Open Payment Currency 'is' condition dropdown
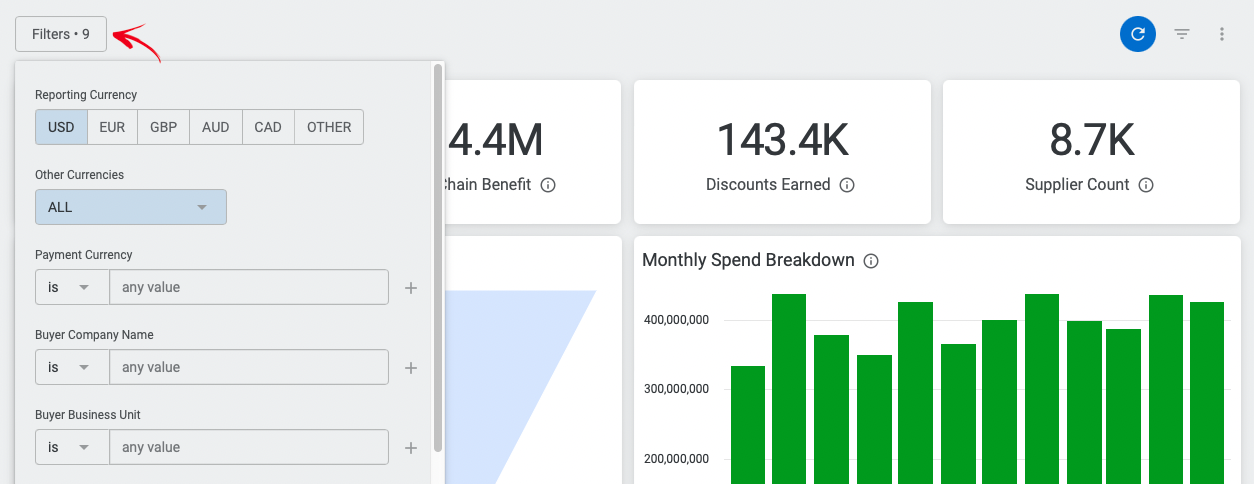This screenshot has width=1254, height=484. (71, 287)
